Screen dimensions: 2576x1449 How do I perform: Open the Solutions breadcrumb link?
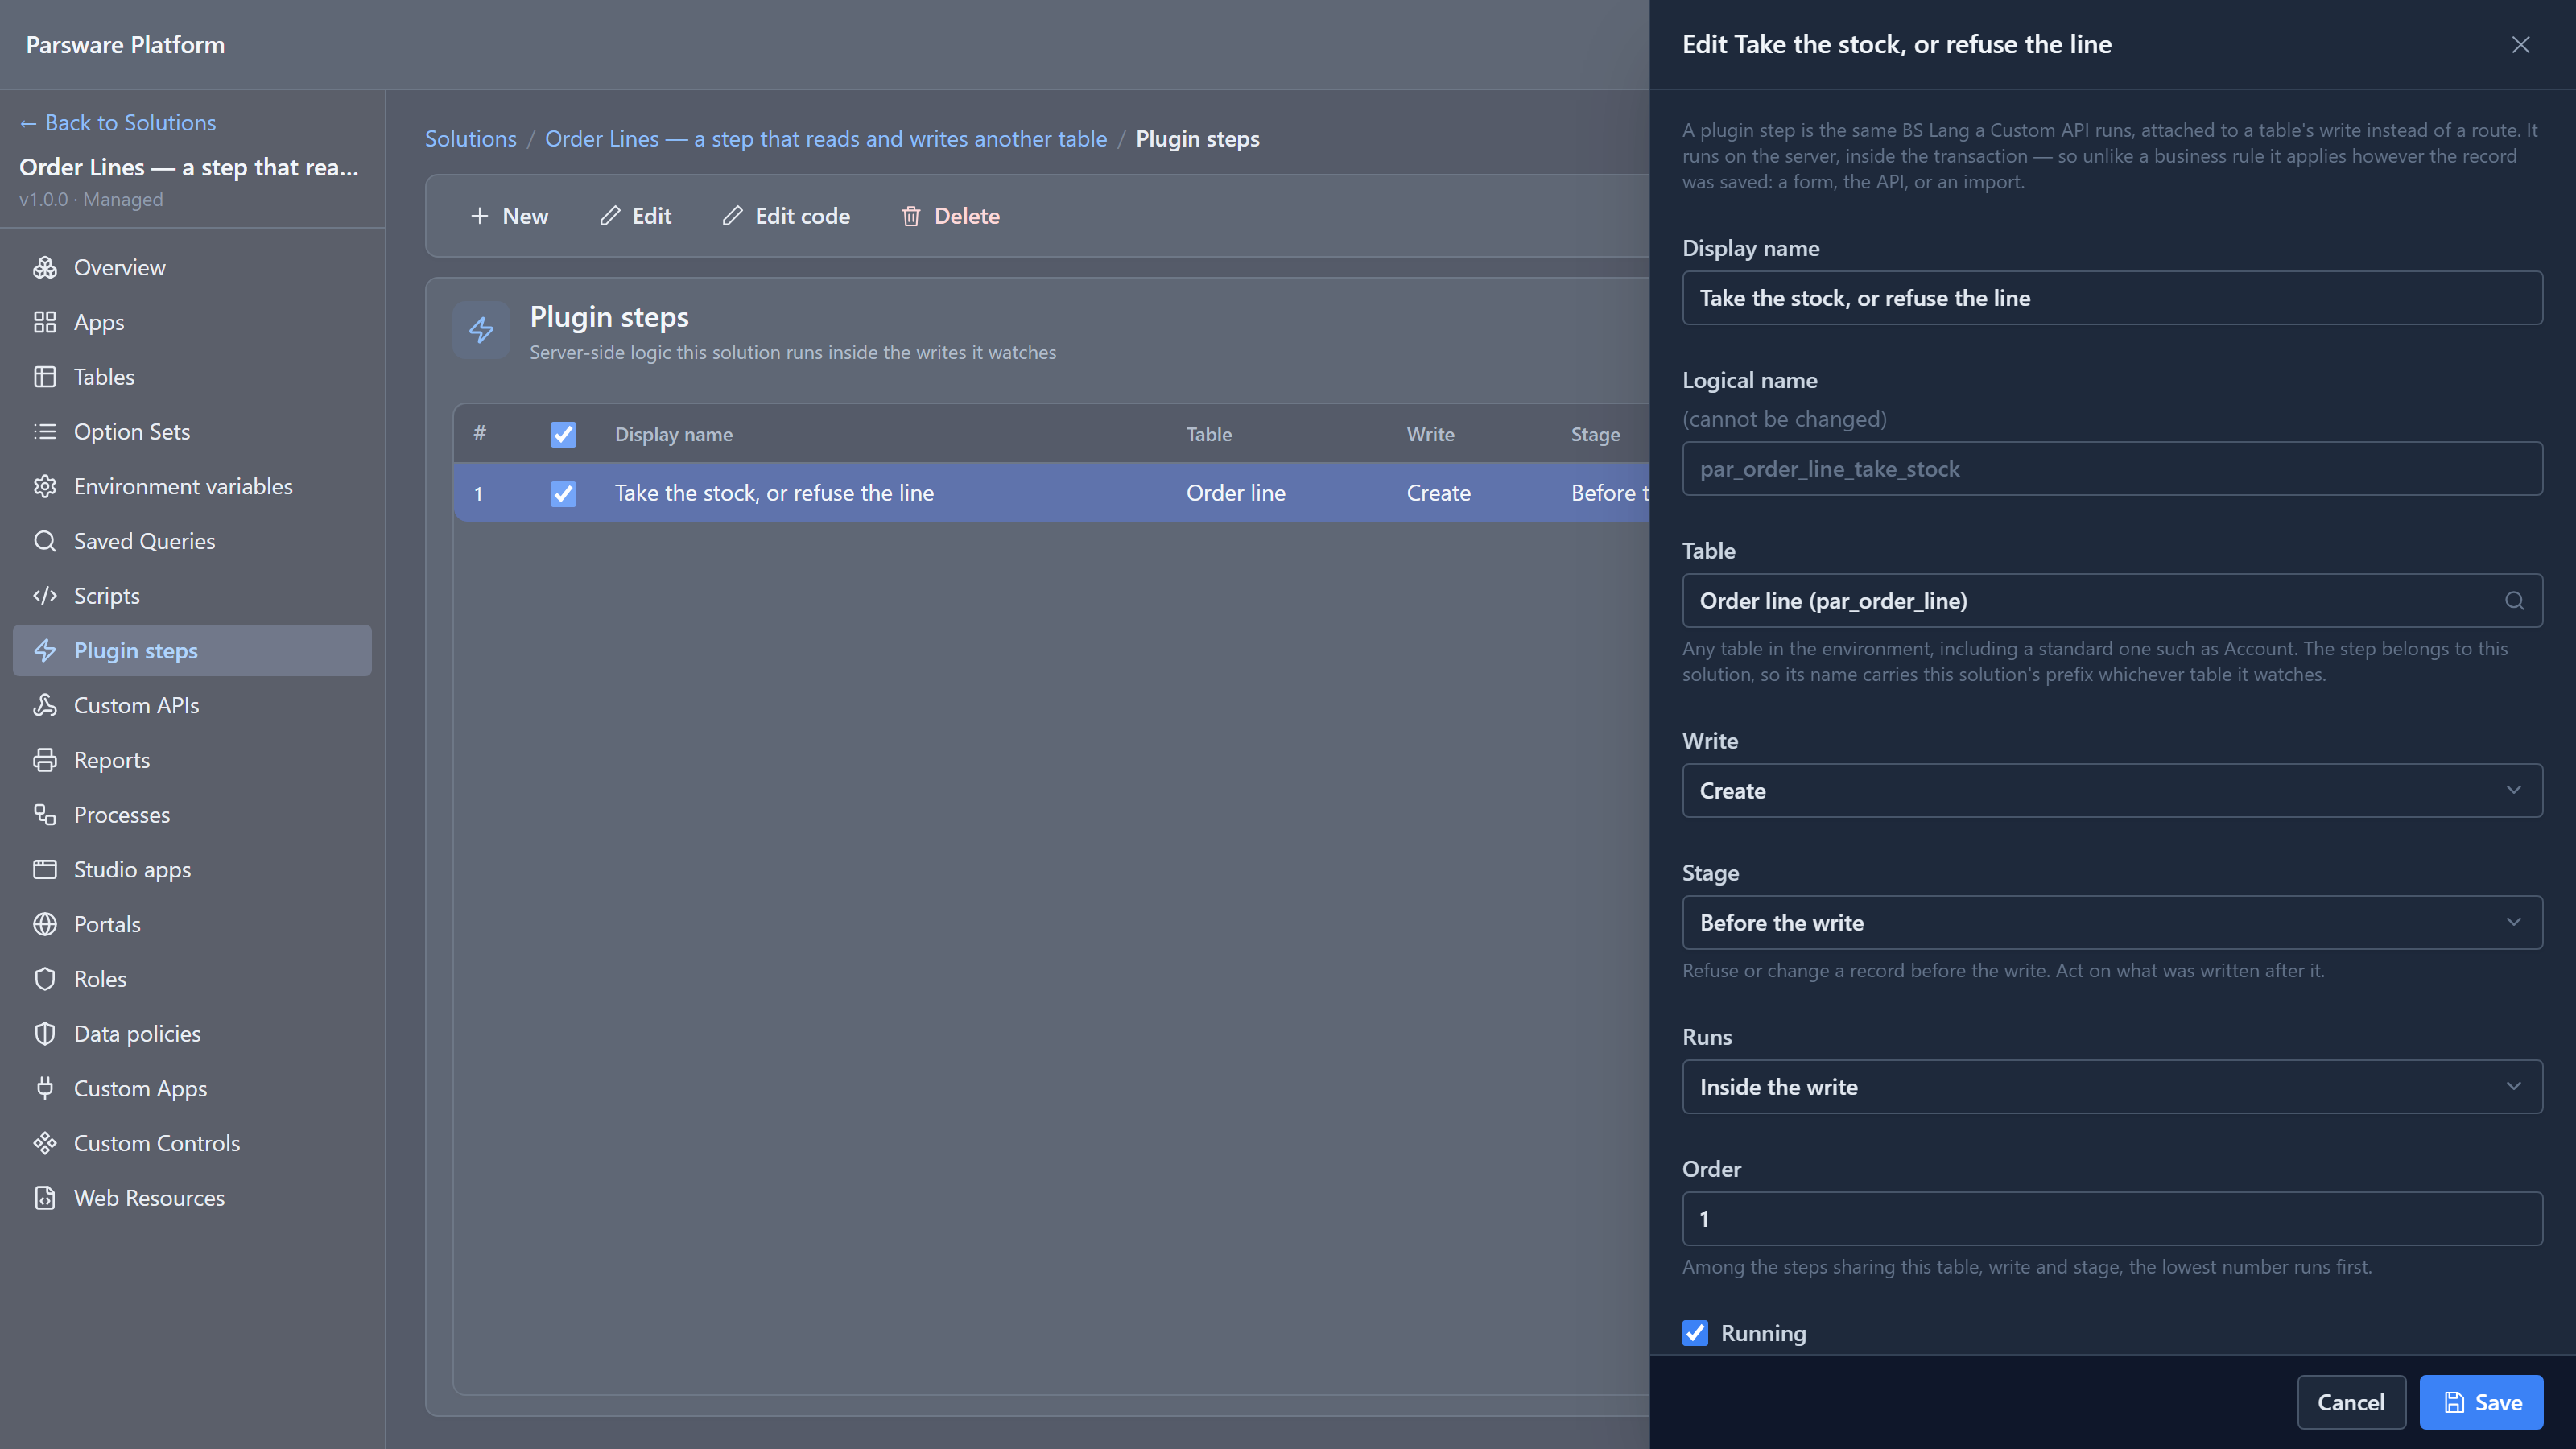[471, 139]
